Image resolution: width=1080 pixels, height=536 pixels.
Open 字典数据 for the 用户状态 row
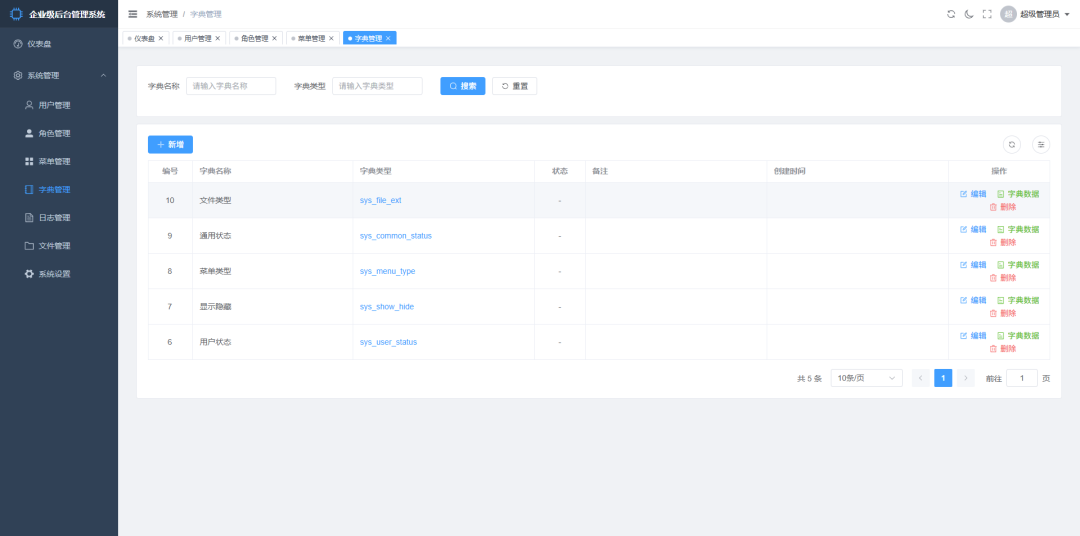1018,336
